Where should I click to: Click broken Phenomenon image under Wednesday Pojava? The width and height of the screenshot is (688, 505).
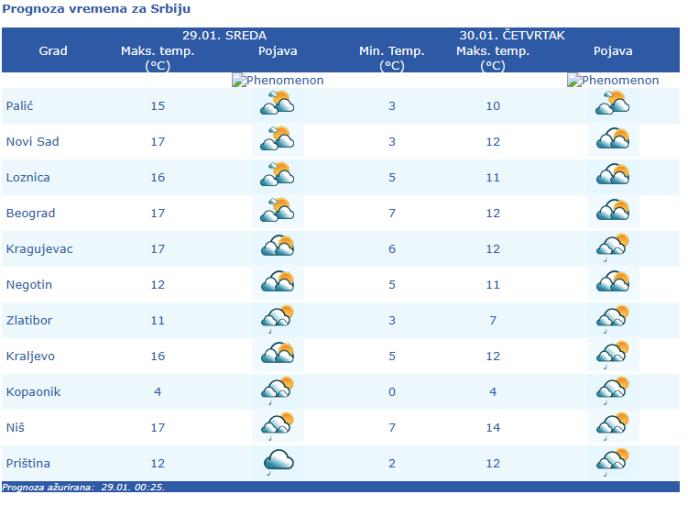(x=278, y=80)
